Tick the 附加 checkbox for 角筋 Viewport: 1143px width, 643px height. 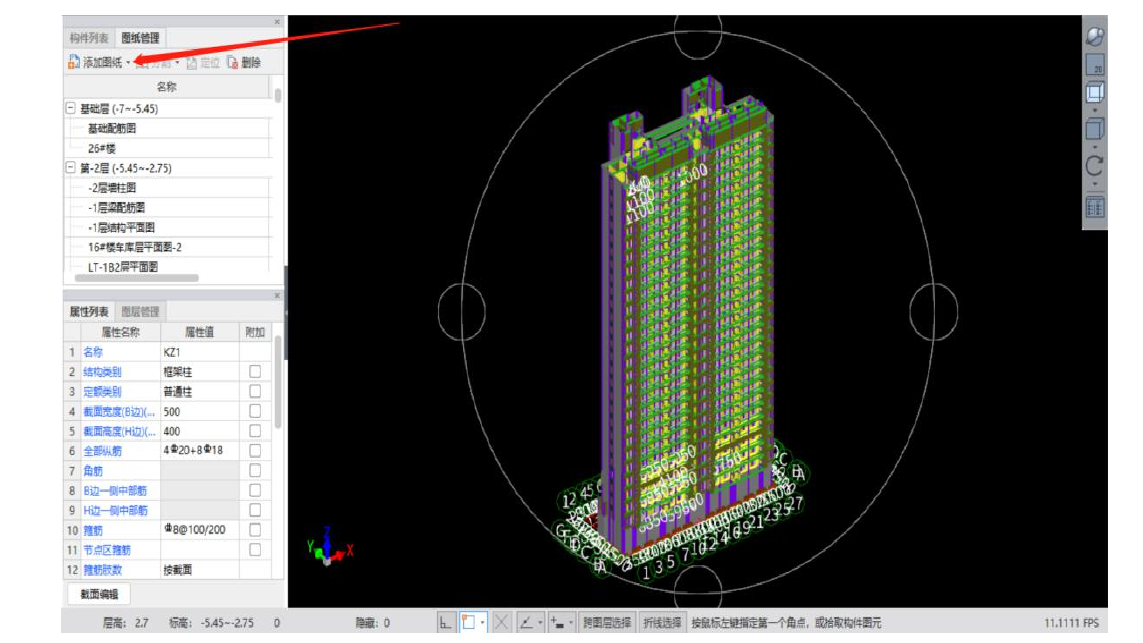255,470
